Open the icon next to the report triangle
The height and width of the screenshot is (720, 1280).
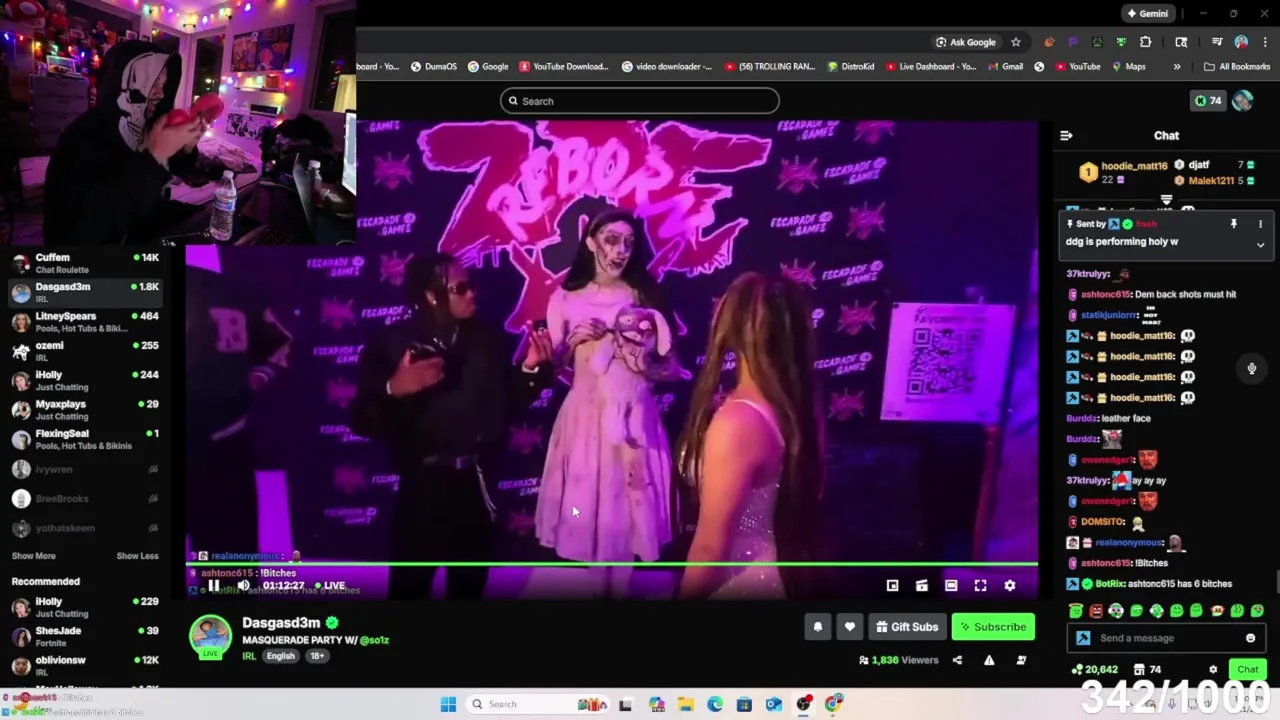[x=1021, y=660]
